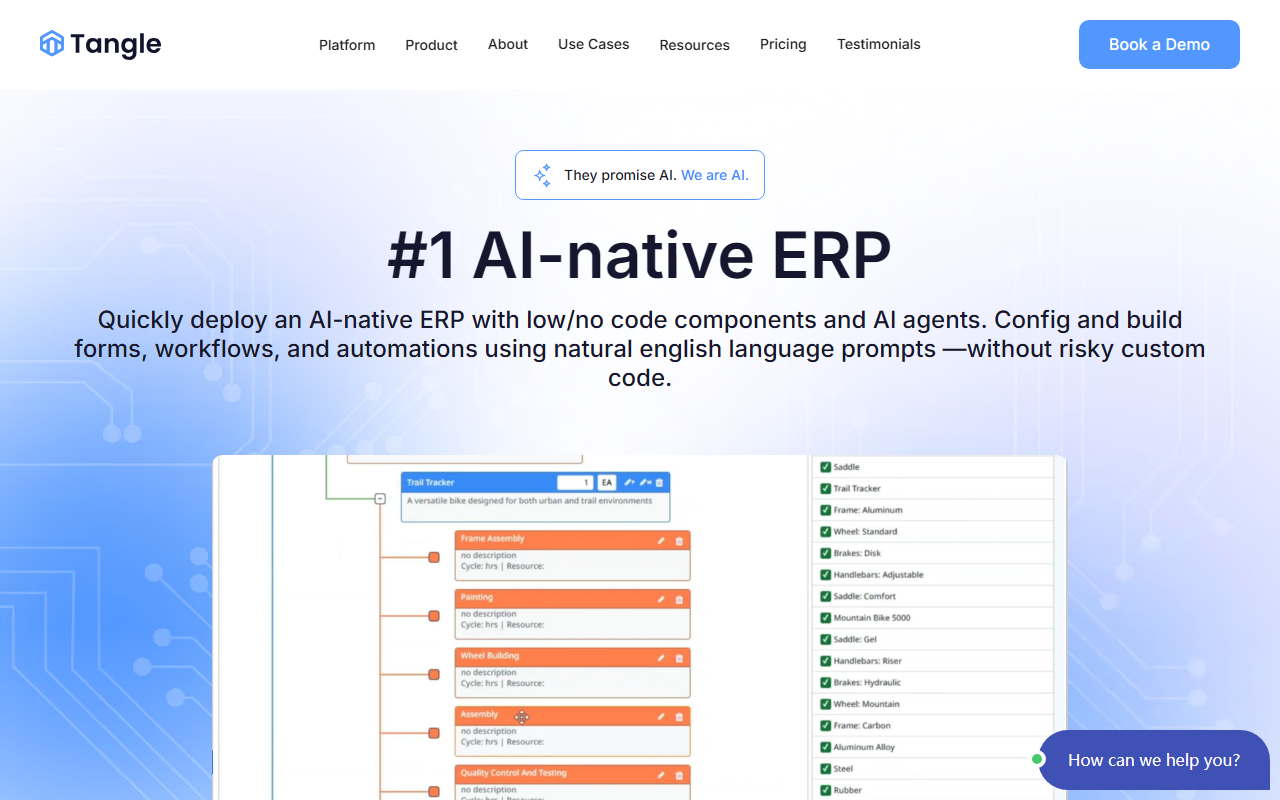The image size is (1280, 800).
Task: Delete the Frame Assembly operation via trash icon
Action: 679,541
